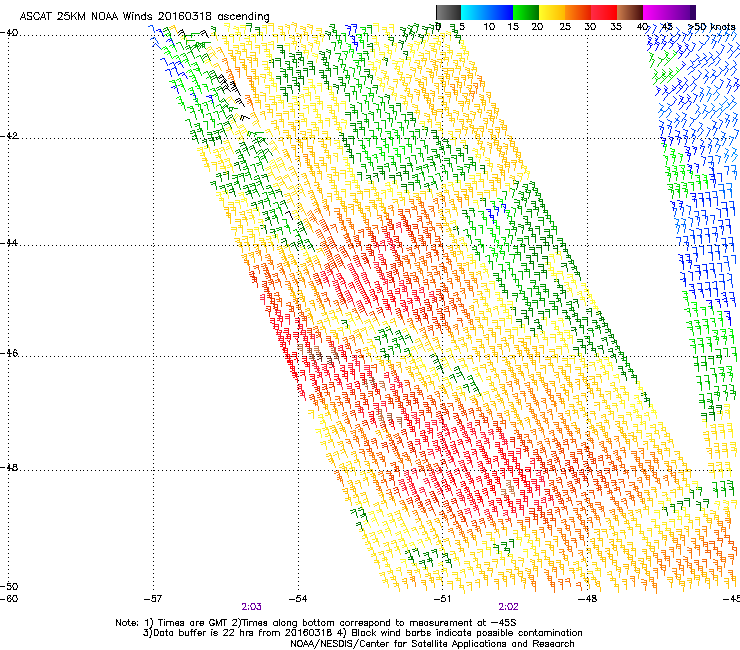Click the longitude label '-60'
740x650 pixels.
[x=9, y=599]
